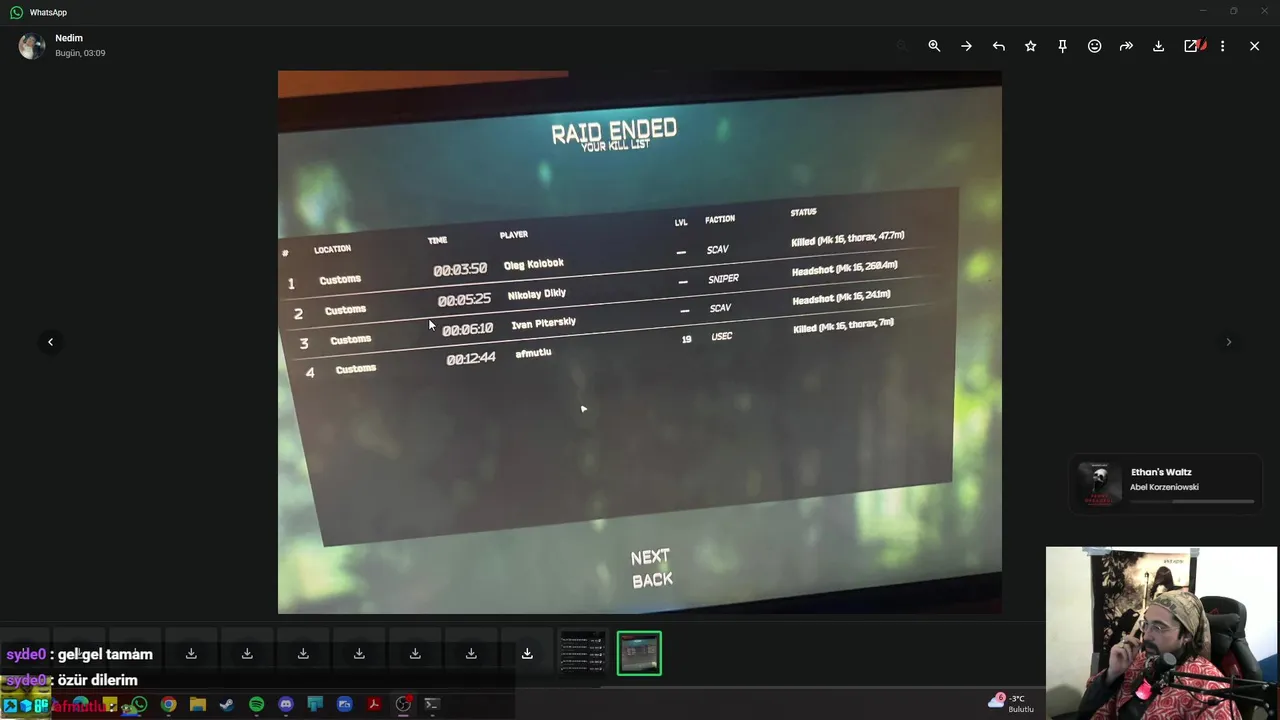
Task: Open Spotify from the taskbar
Action: 256,705
